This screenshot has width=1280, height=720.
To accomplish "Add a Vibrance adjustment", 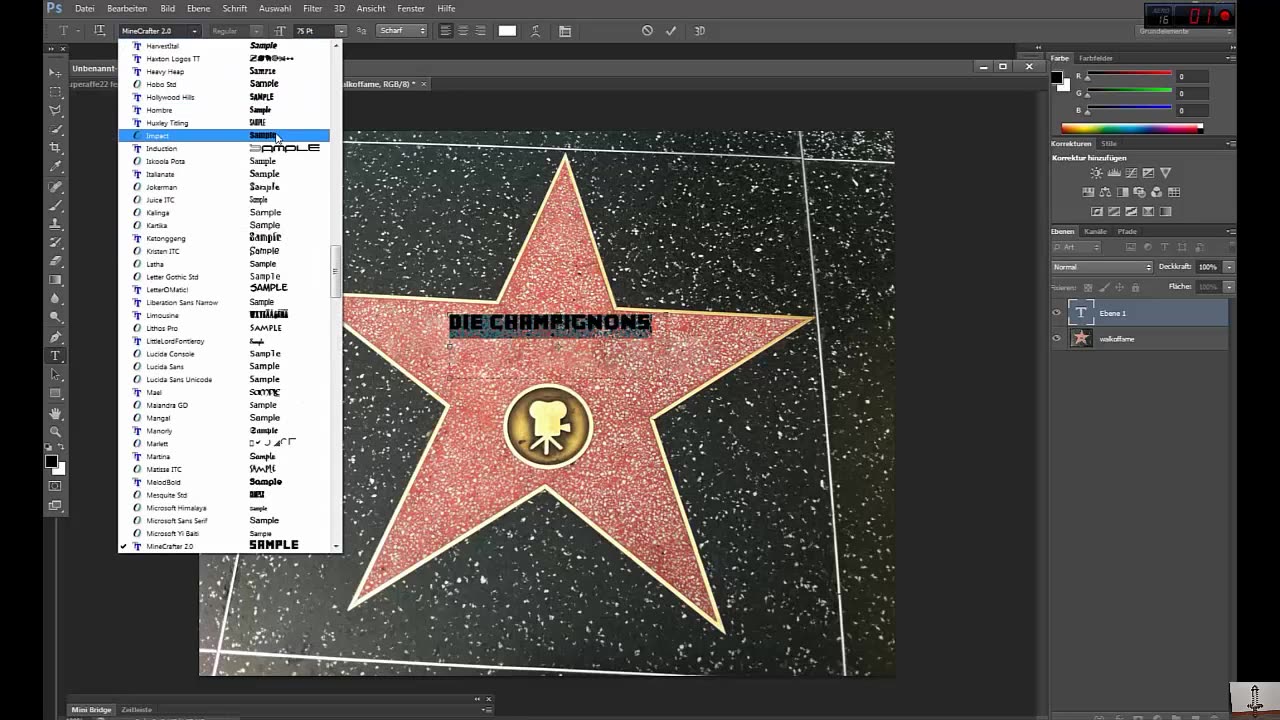I will point(1165,173).
